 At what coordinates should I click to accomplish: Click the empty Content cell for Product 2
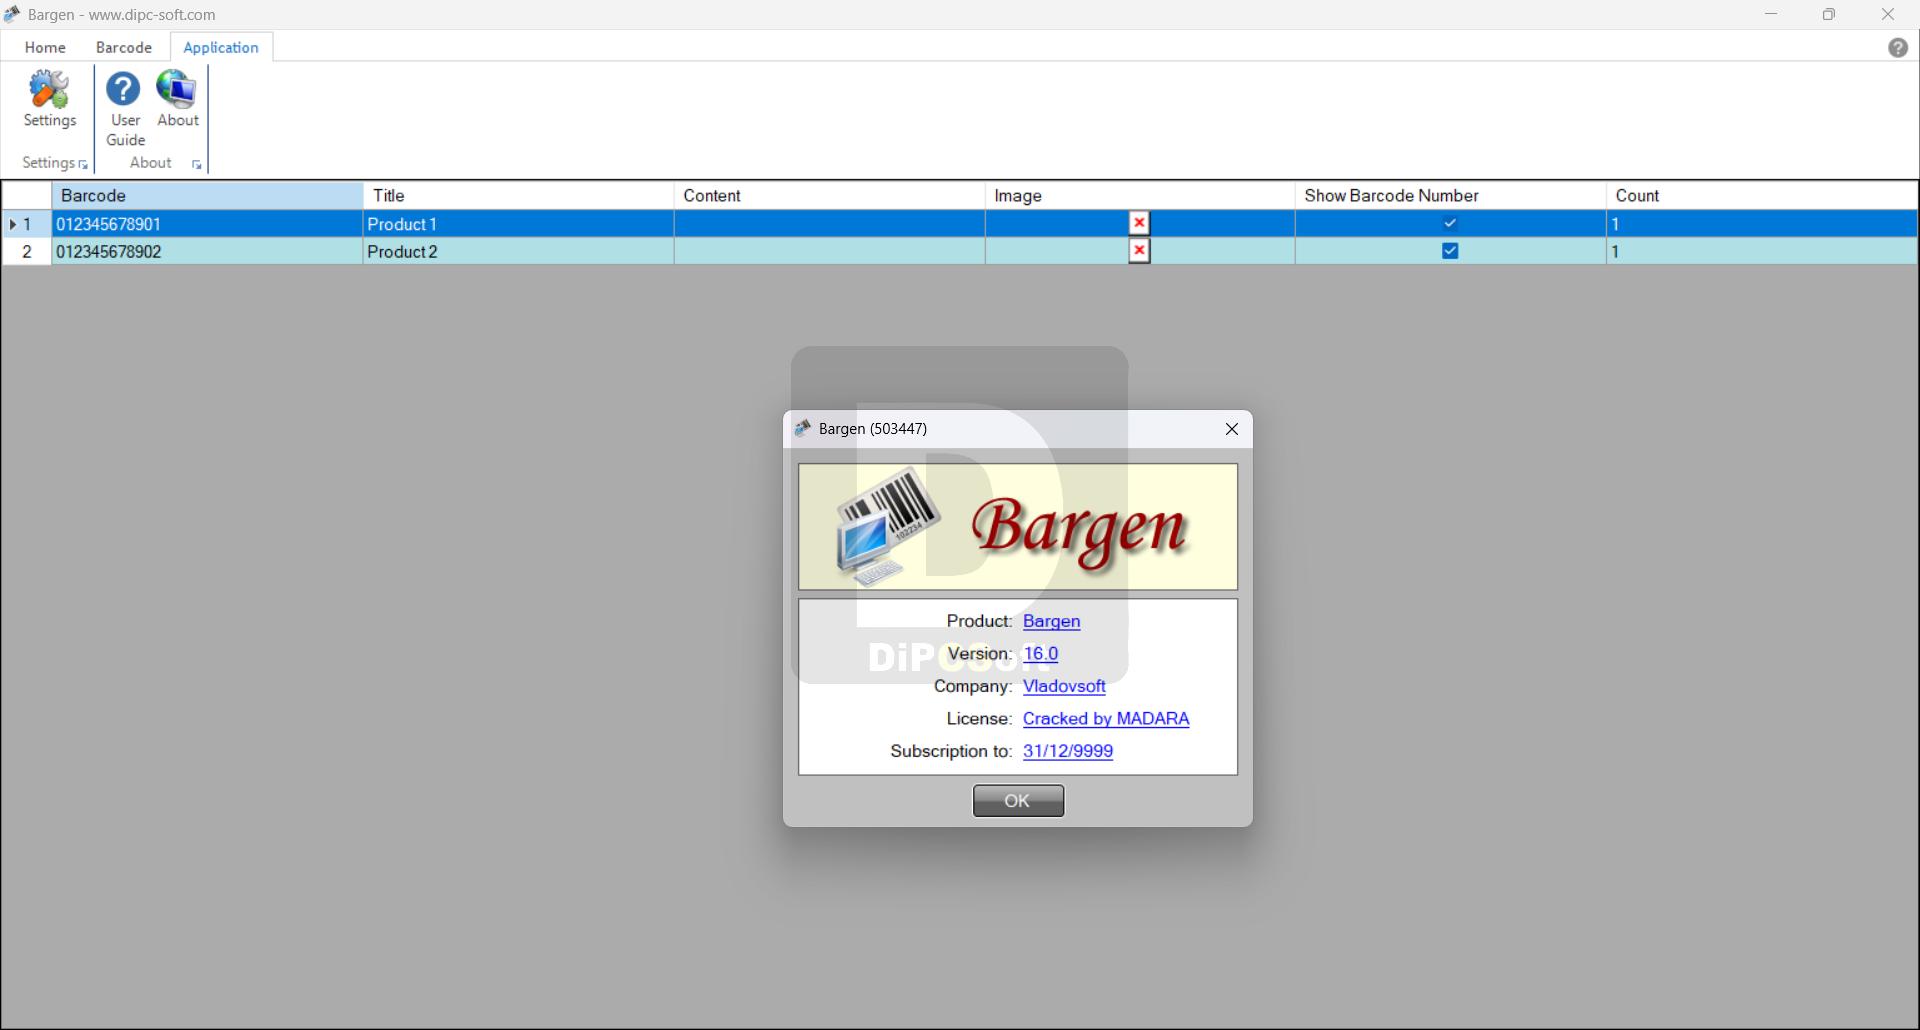point(829,252)
